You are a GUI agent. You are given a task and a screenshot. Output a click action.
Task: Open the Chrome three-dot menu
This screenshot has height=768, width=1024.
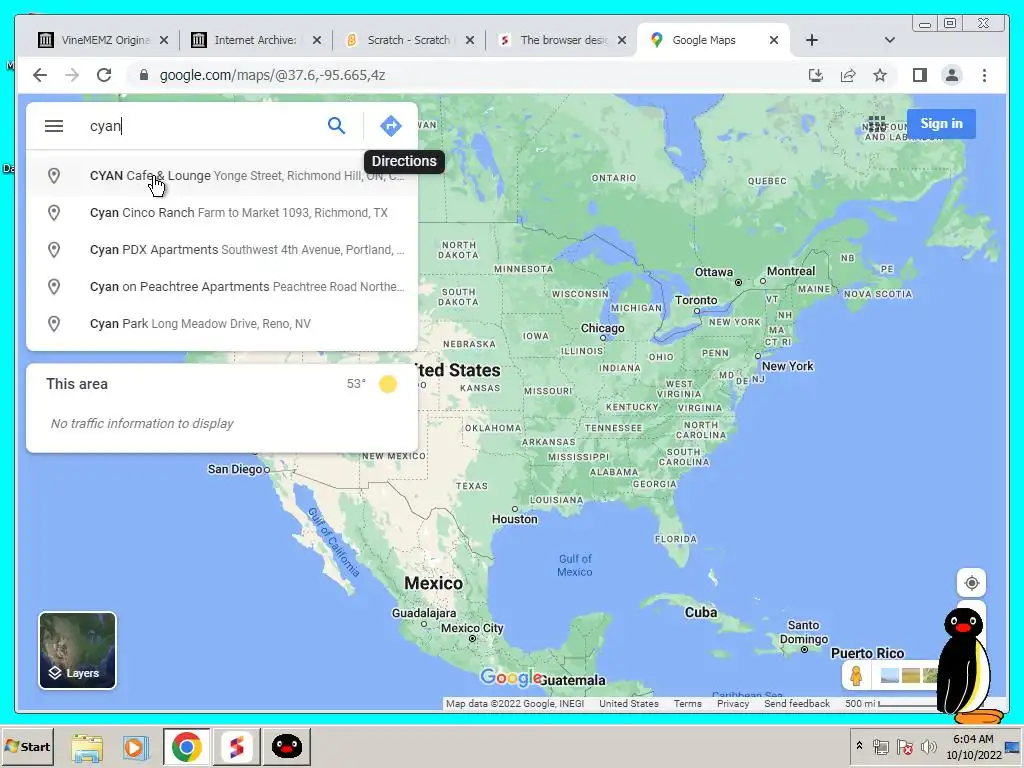pyautogui.click(x=984, y=75)
